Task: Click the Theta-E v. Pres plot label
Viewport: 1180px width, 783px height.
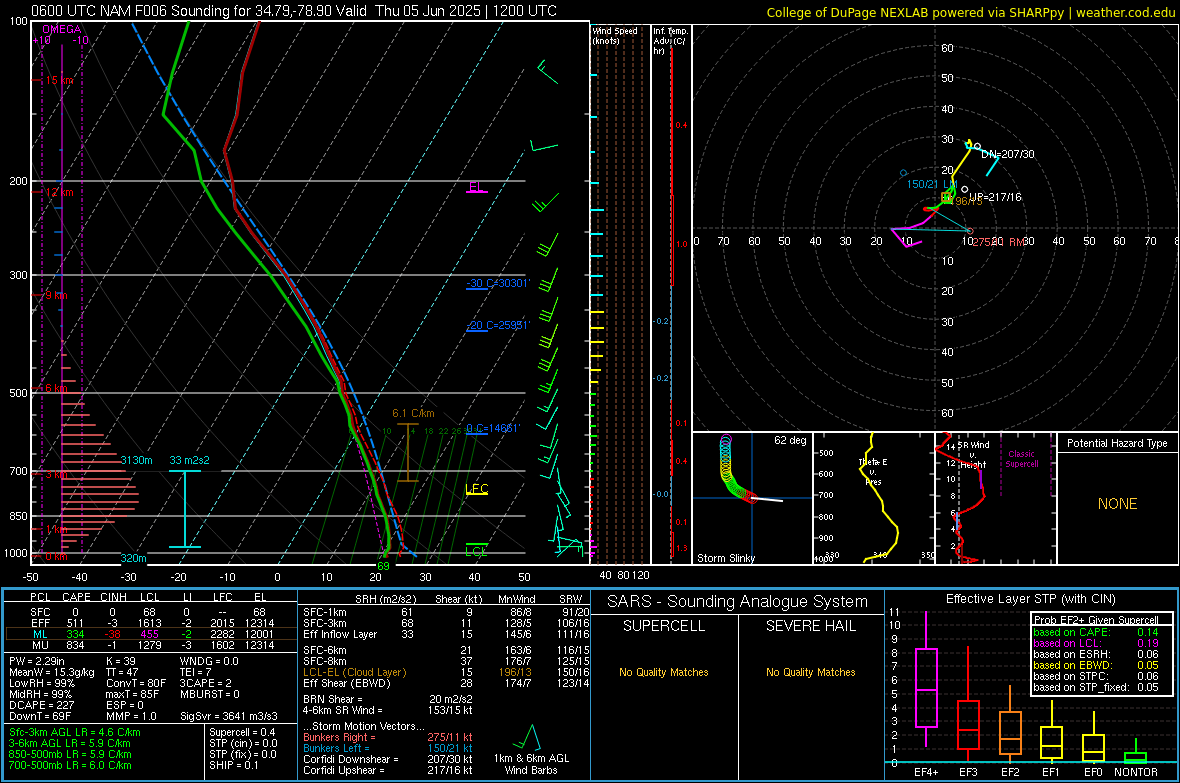Action: (873, 472)
